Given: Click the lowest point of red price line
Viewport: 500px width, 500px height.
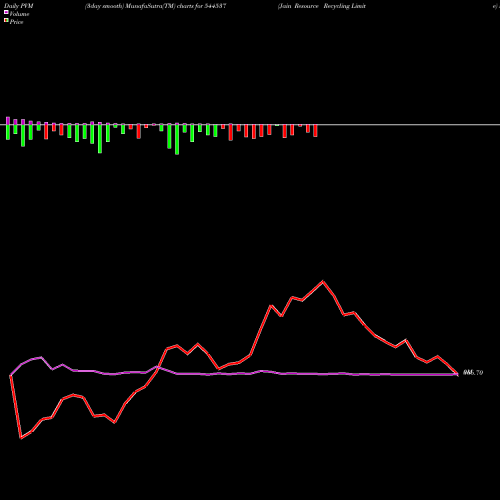Looking at the screenshot, I should click(21, 438).
